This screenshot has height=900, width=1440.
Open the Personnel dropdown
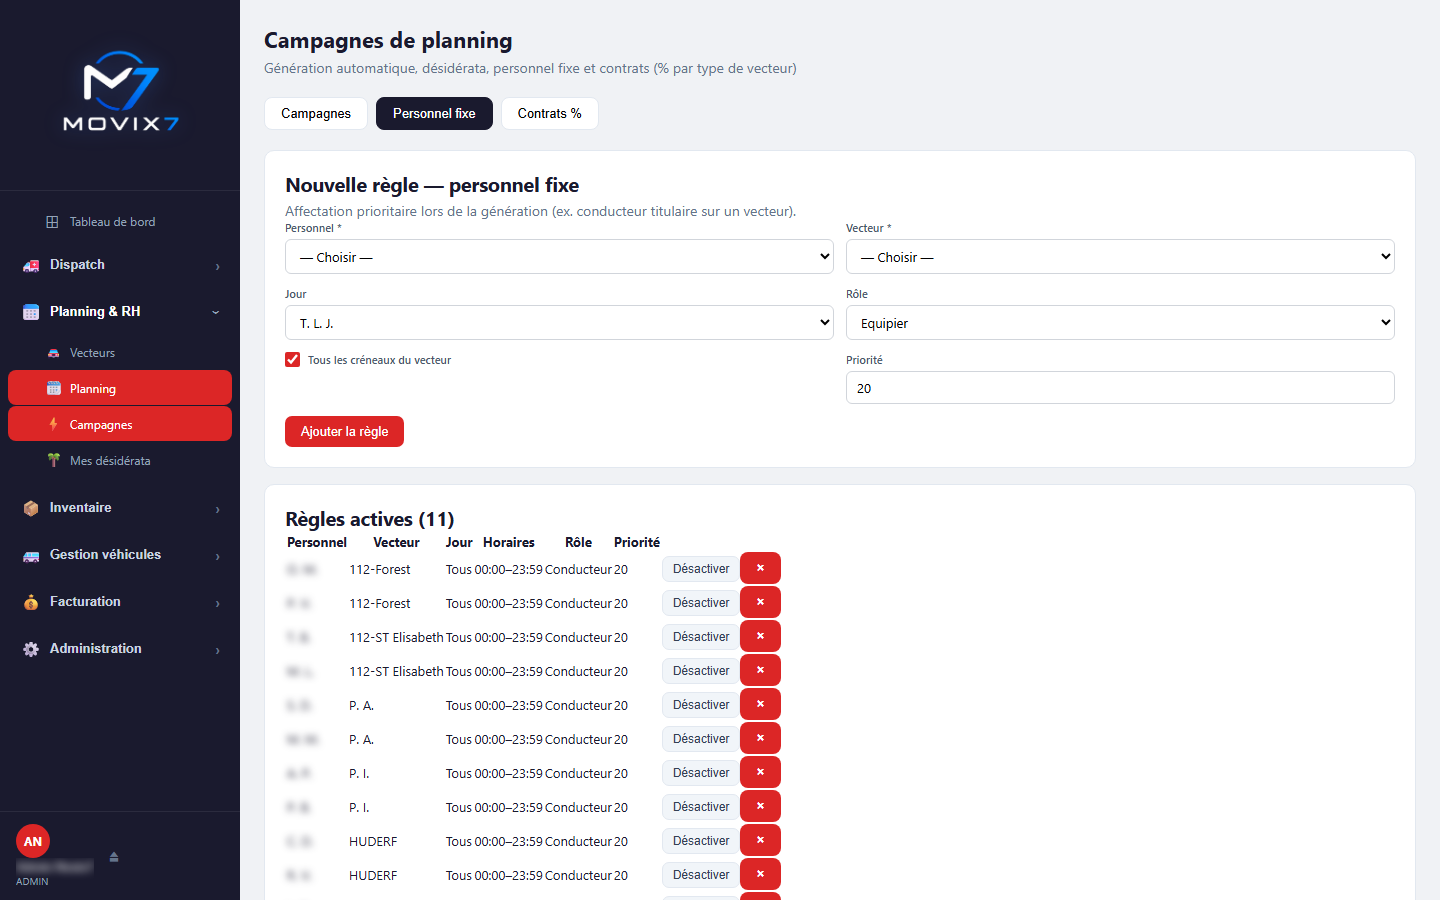point(559,257)
